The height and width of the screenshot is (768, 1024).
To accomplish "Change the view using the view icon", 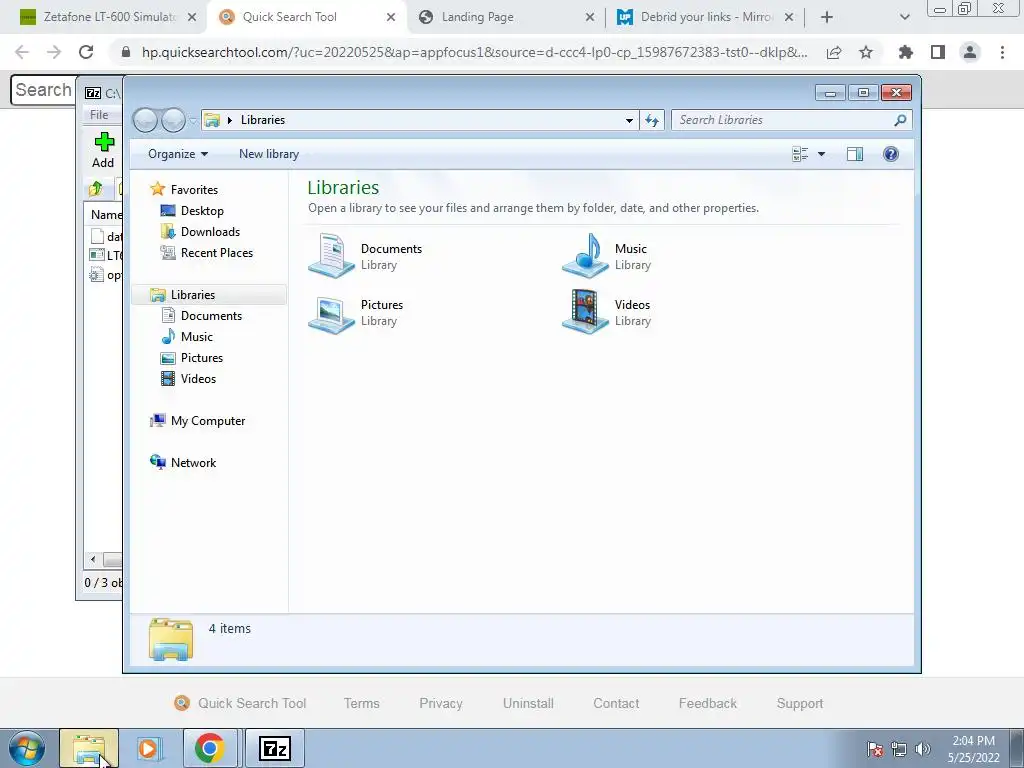I will [x=800, y=154].
